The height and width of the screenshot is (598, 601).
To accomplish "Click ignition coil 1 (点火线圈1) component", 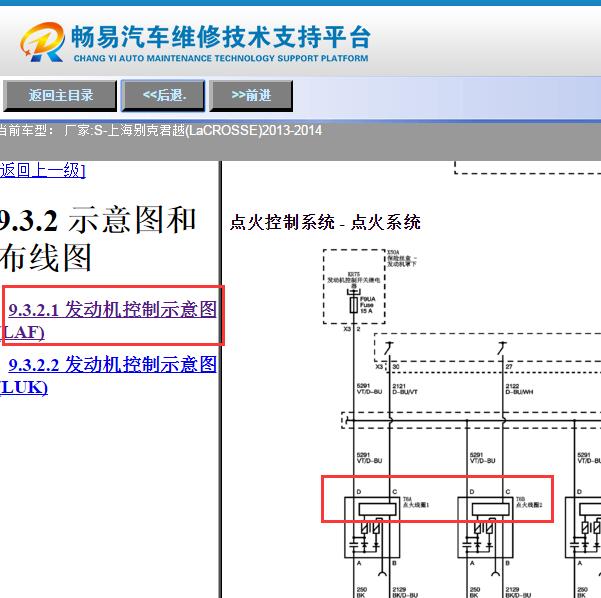I will (372, 527).
